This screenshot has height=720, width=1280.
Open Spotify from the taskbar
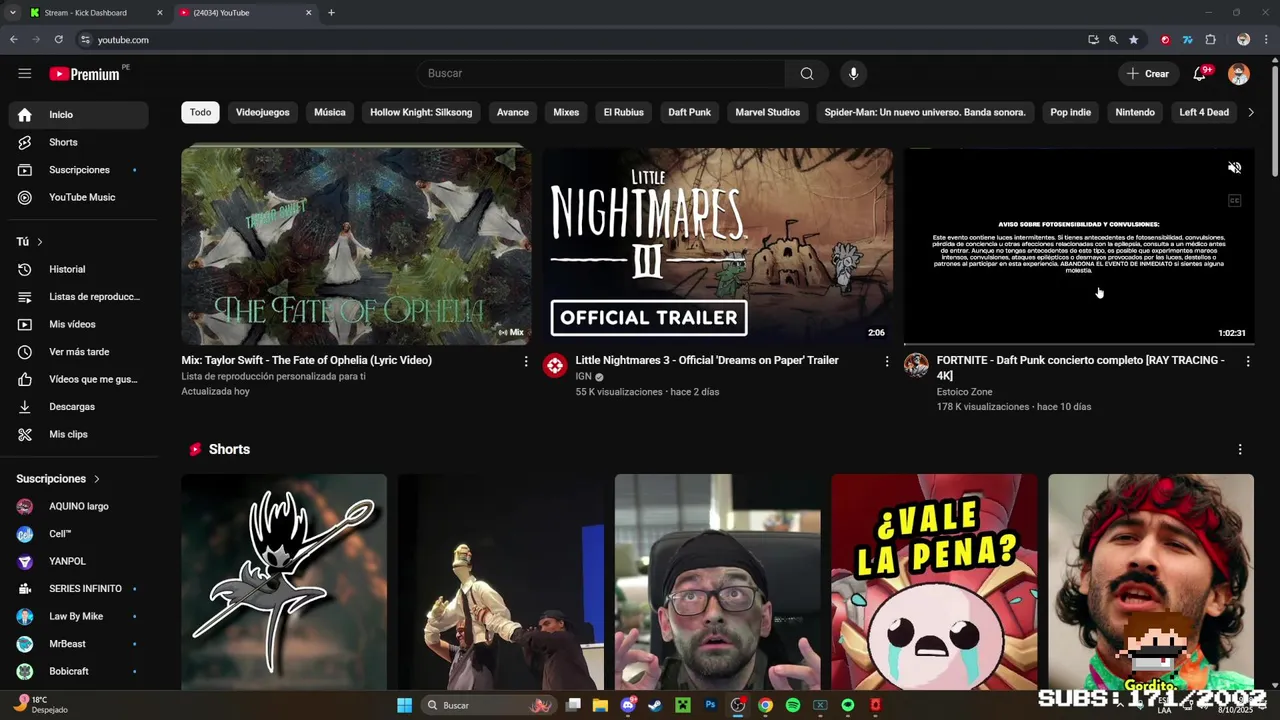click(x=793, y=705)
